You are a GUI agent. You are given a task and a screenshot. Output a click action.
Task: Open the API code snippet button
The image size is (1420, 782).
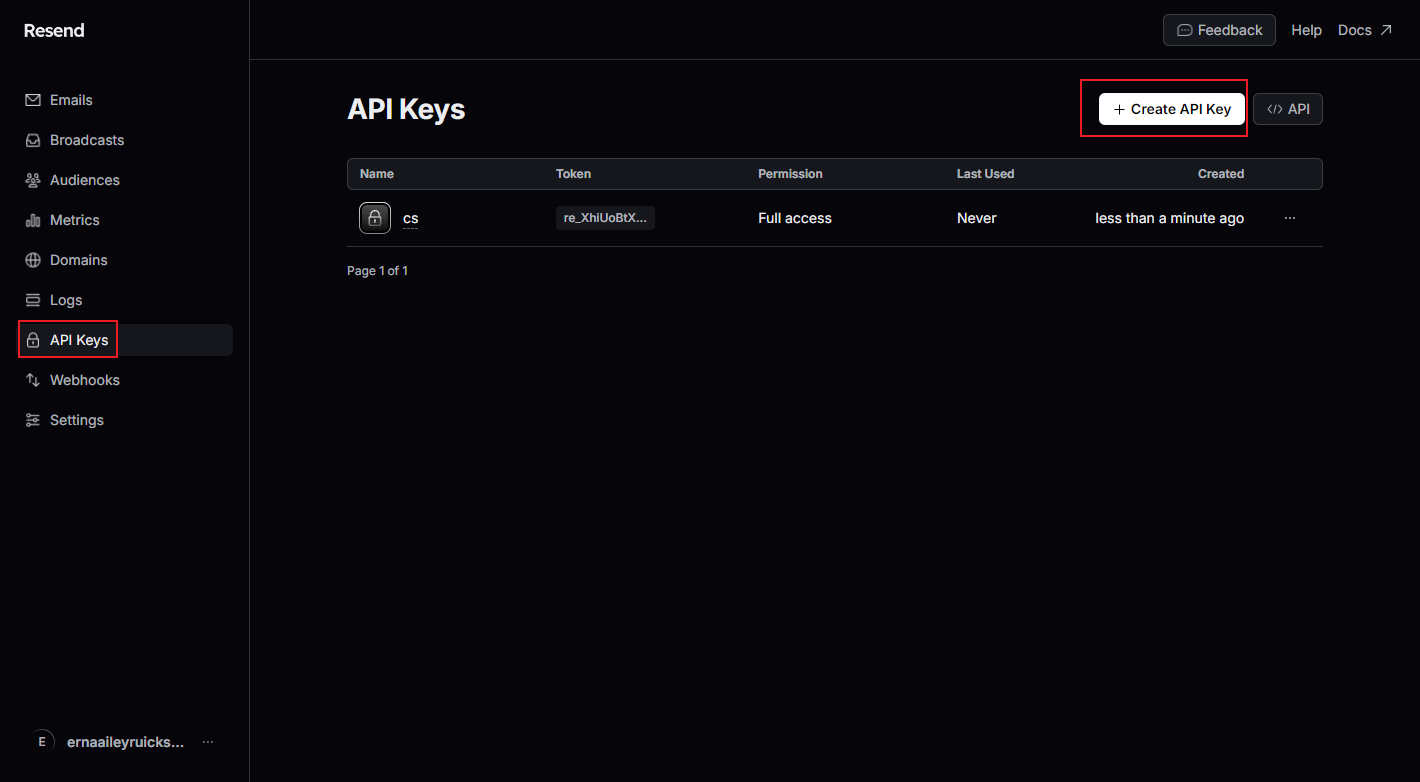pos(1287,109)
